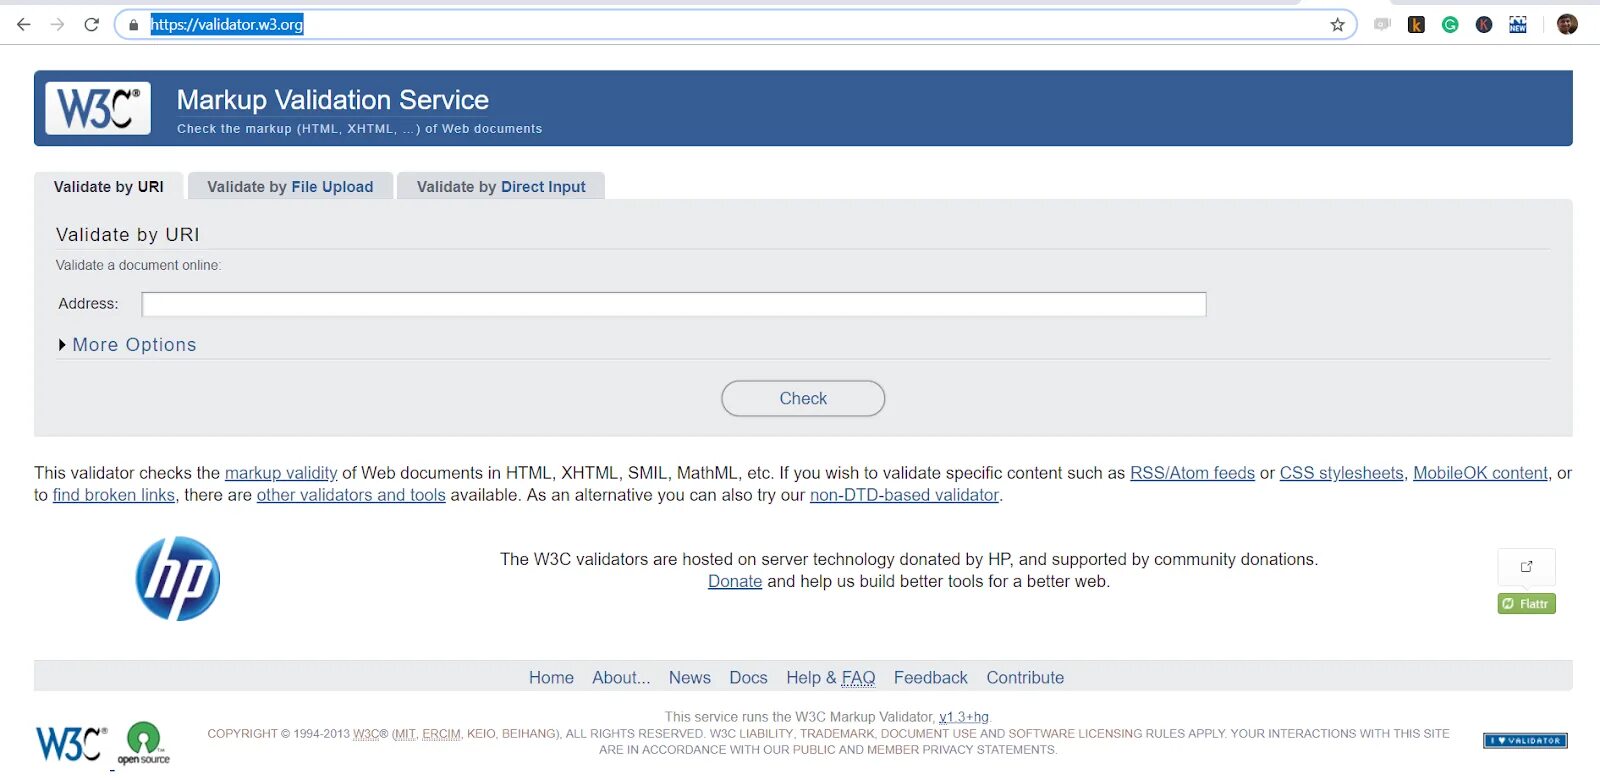This screenshot has height=780, width=1600.
Task: Click the HP logo
Action: 178,579
